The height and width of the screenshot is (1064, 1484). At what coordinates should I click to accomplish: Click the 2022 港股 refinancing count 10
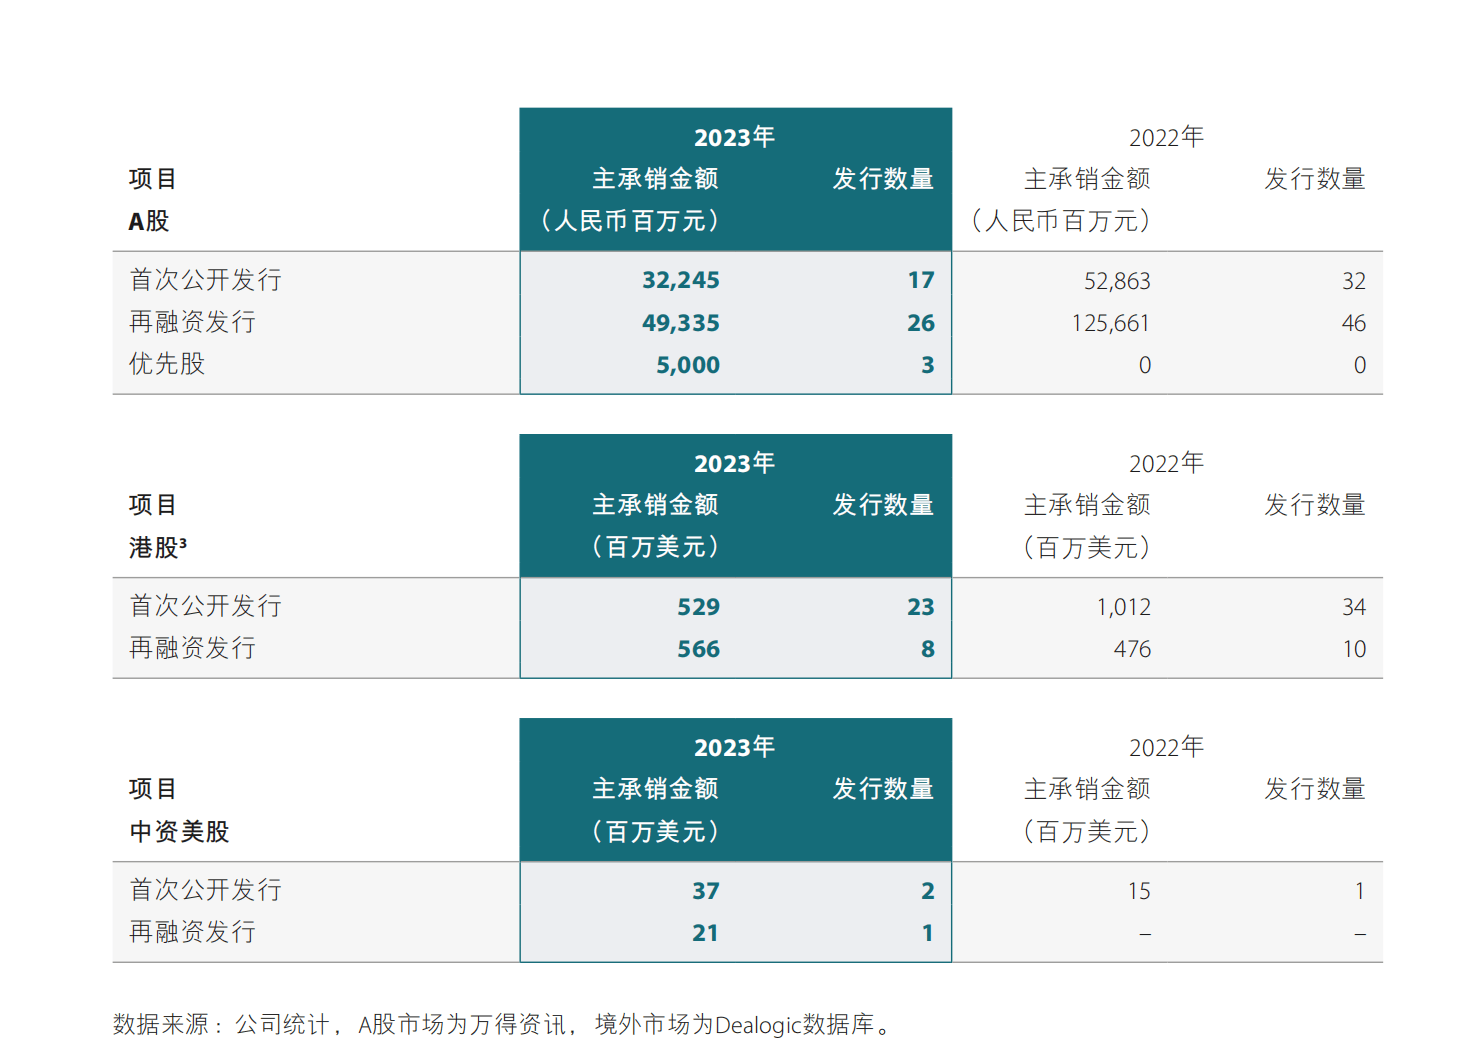(1354, 649)
